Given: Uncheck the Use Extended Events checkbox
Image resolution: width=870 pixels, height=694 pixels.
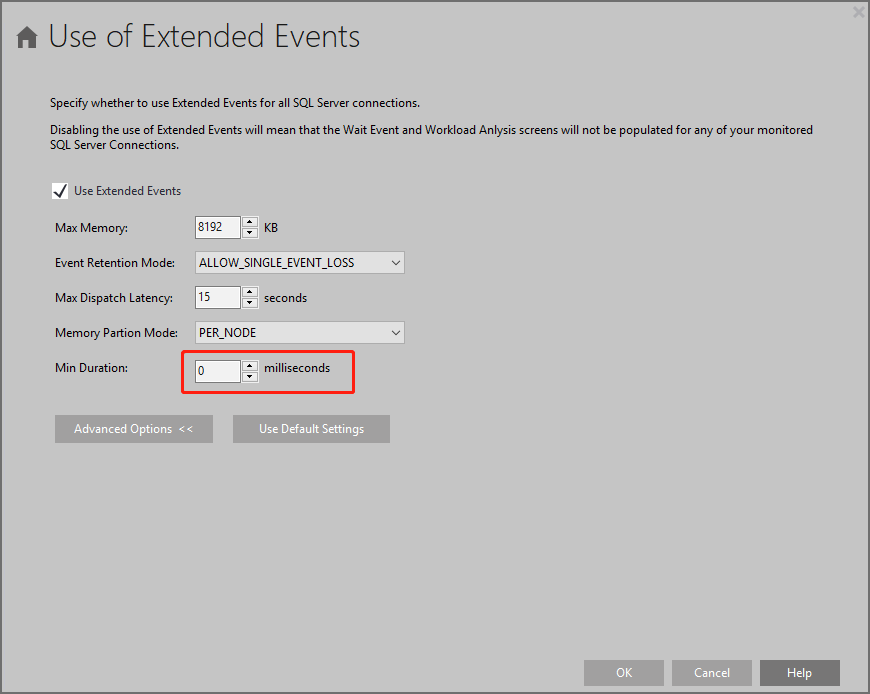Looking at the screenshot, I should pyautogui.click(x=60, y=190).
